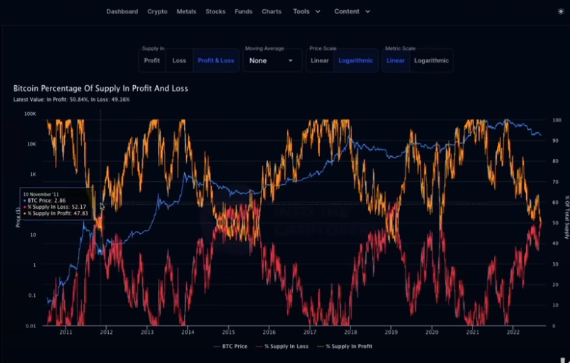The image size is (571, 363).
Task: Click the BTC Price: 2.86 tooltip line
Action: click(44, 201)
